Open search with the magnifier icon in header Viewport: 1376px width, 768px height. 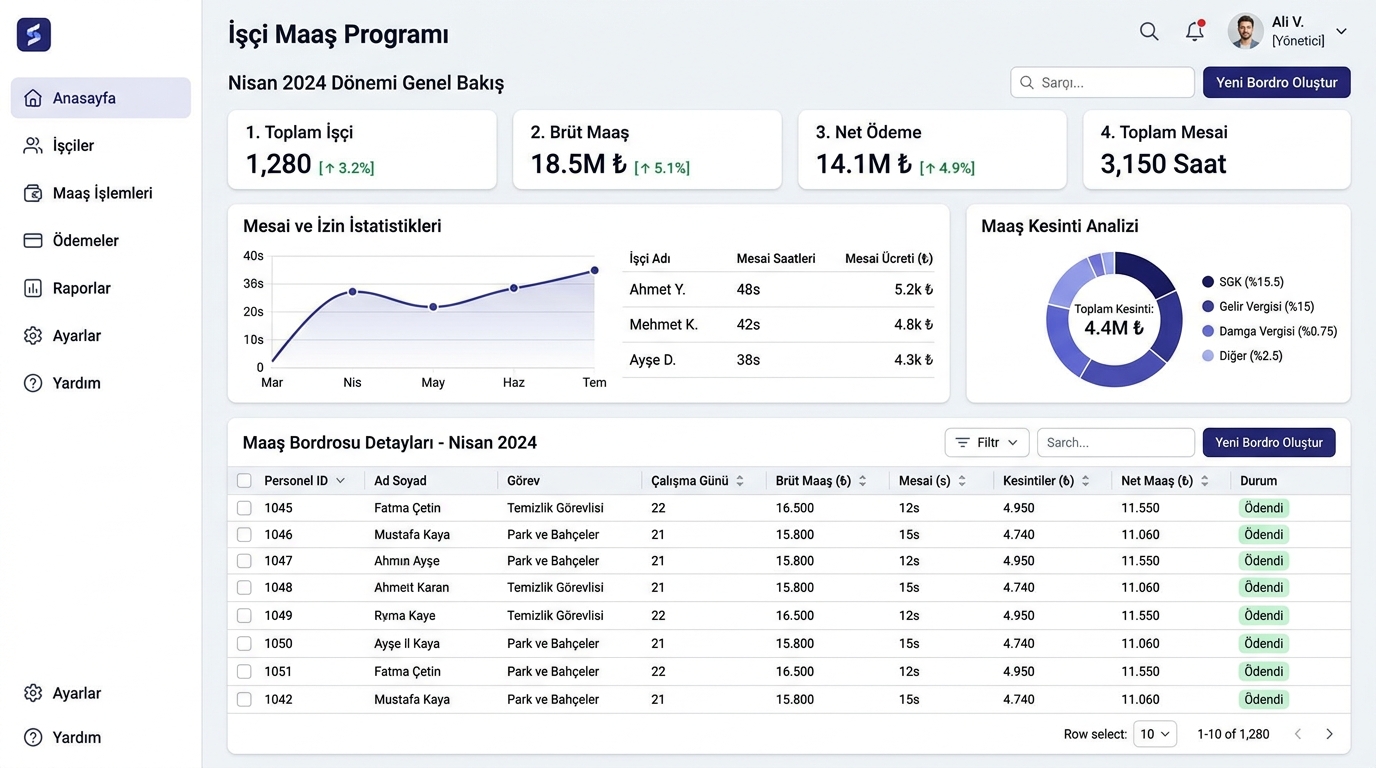1149,31
